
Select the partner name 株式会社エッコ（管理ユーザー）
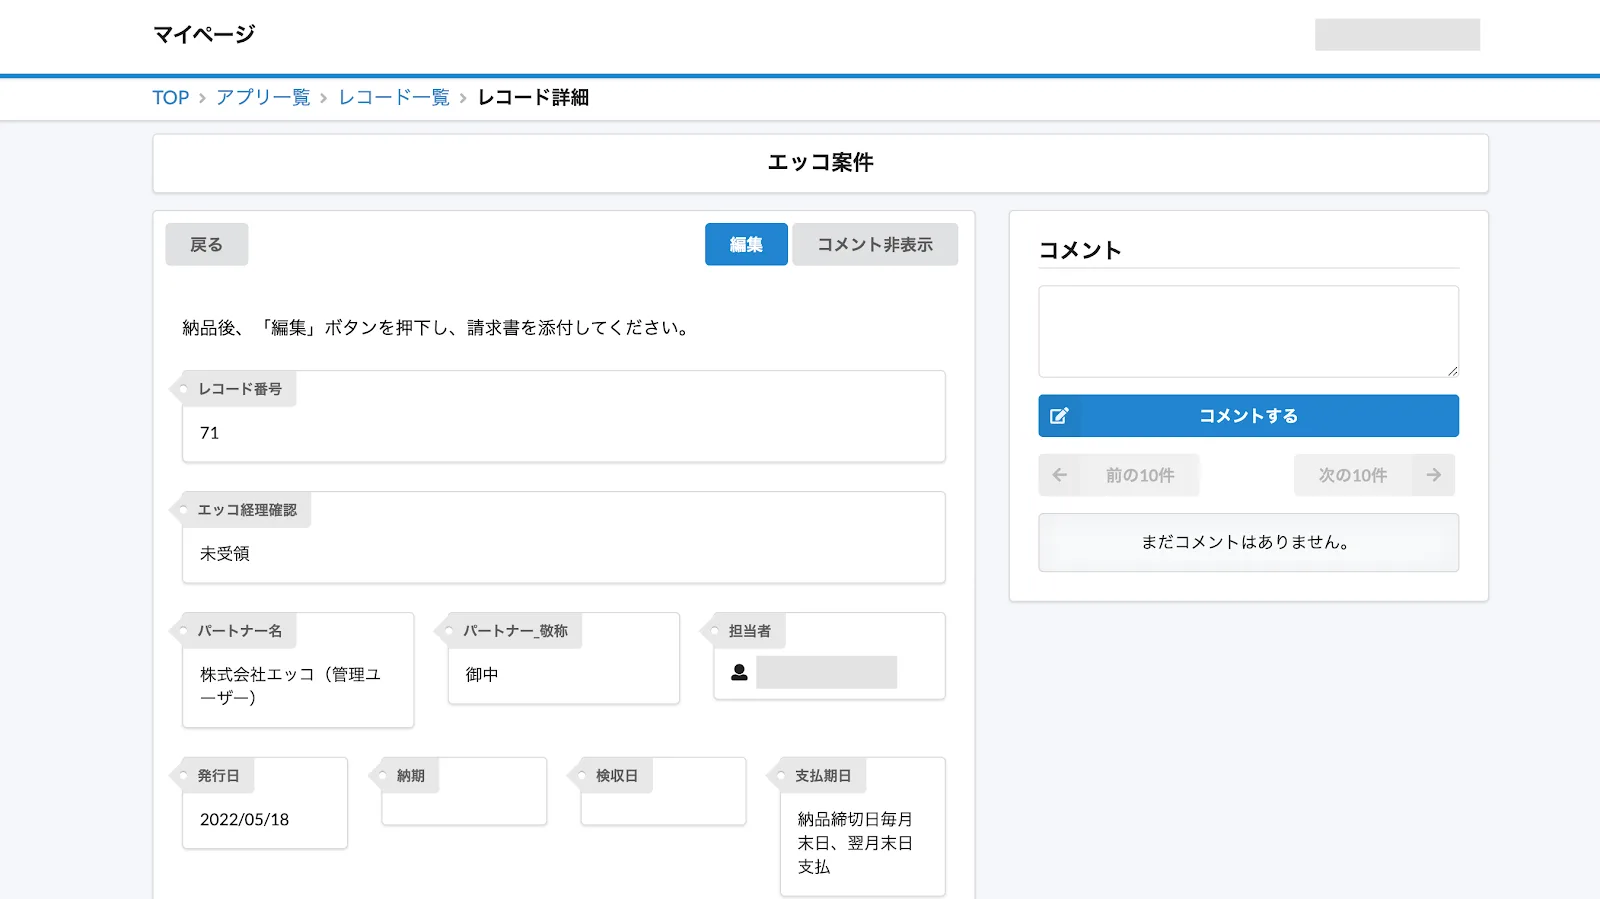[x=290, y=686]
